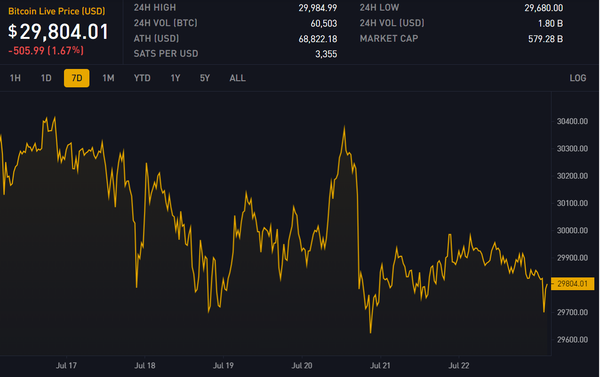Screen dimensions: 600x377
Task: Click the 30300.00 axis label
Action: pyautogui.click(x=572, y=149)
